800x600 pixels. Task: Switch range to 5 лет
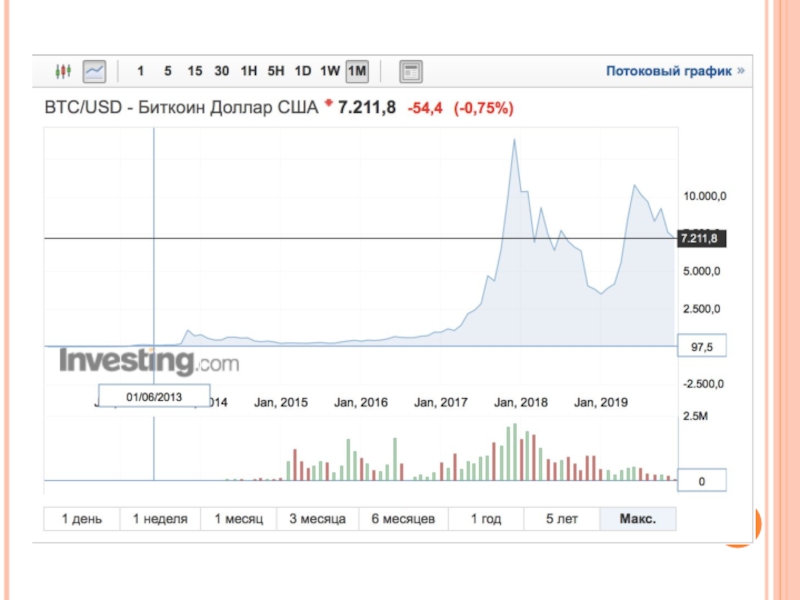(x=563, y=519)
